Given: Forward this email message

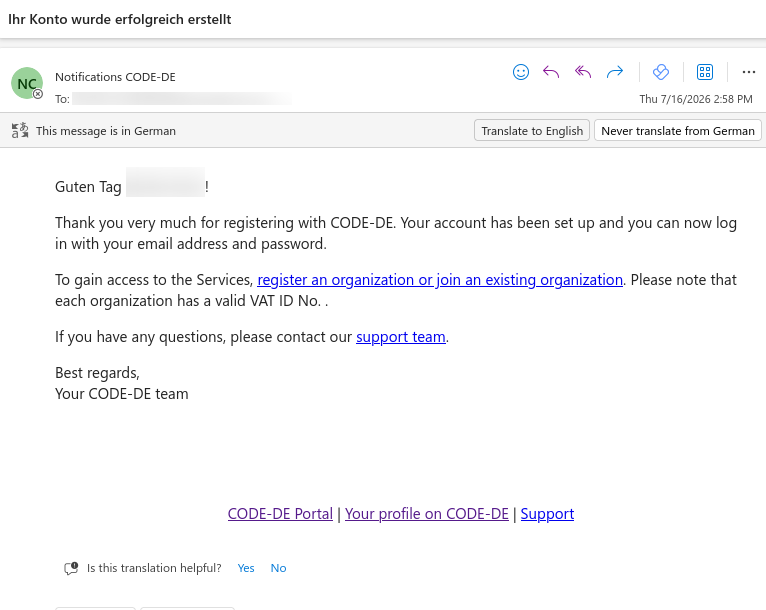Looking at the screenshot, I should [x=615, y=72].
